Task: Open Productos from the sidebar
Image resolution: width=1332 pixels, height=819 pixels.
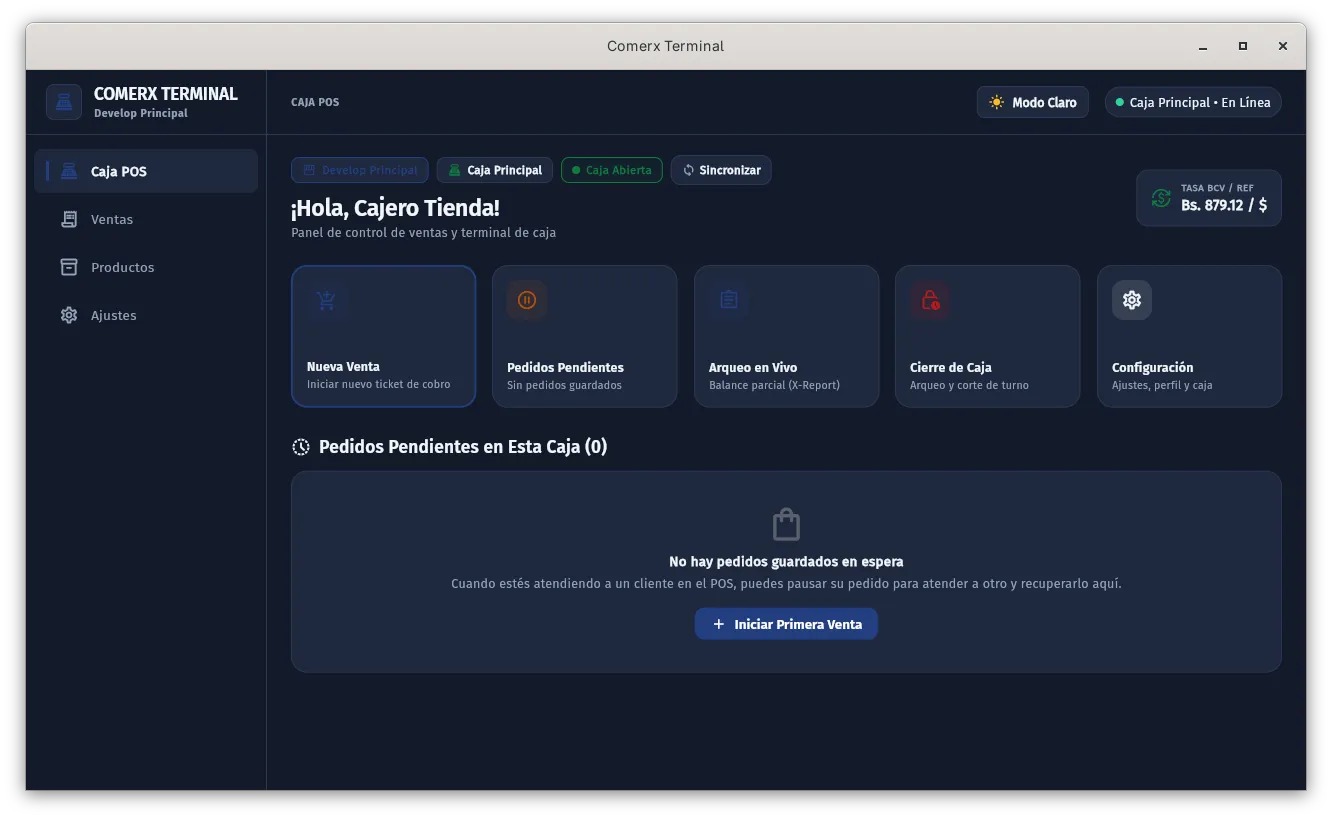Action: (x=146, y=267)
